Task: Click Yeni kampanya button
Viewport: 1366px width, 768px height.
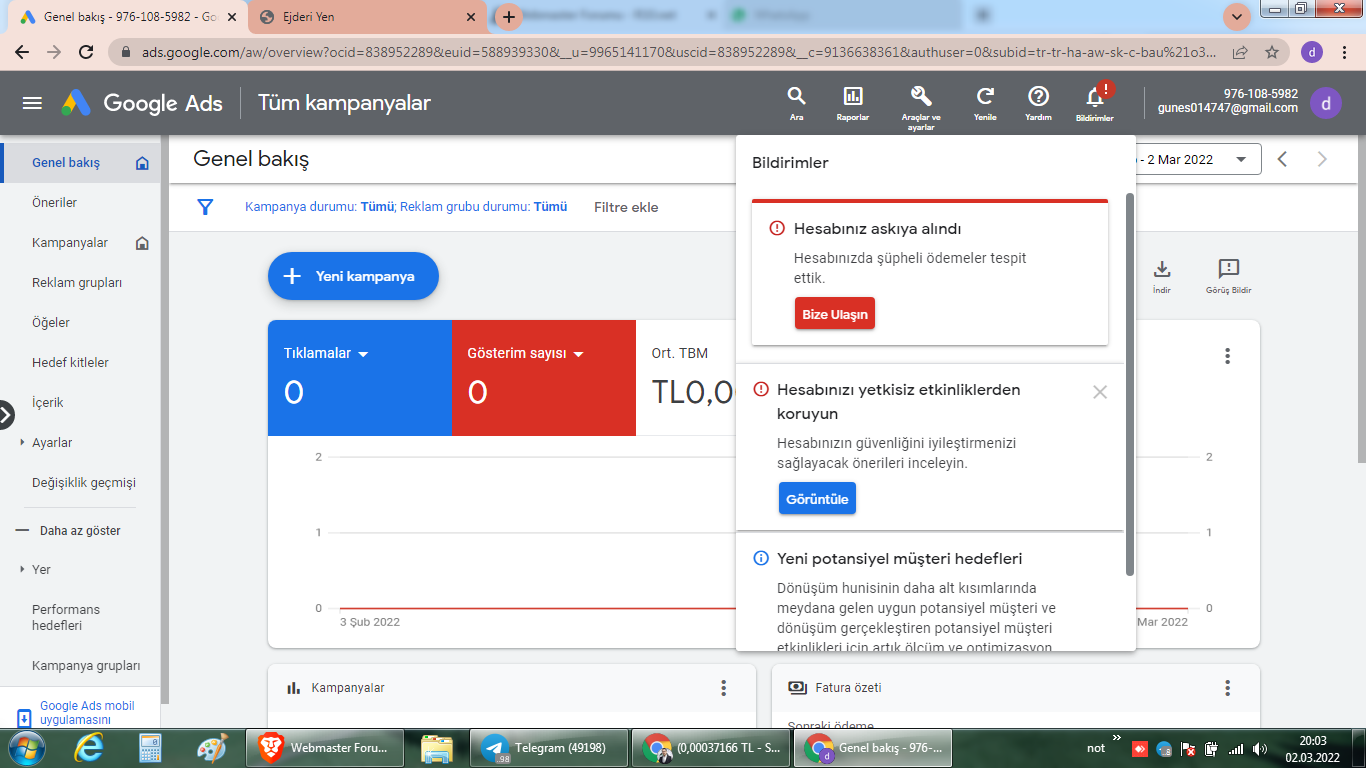Action: [353, 276]
